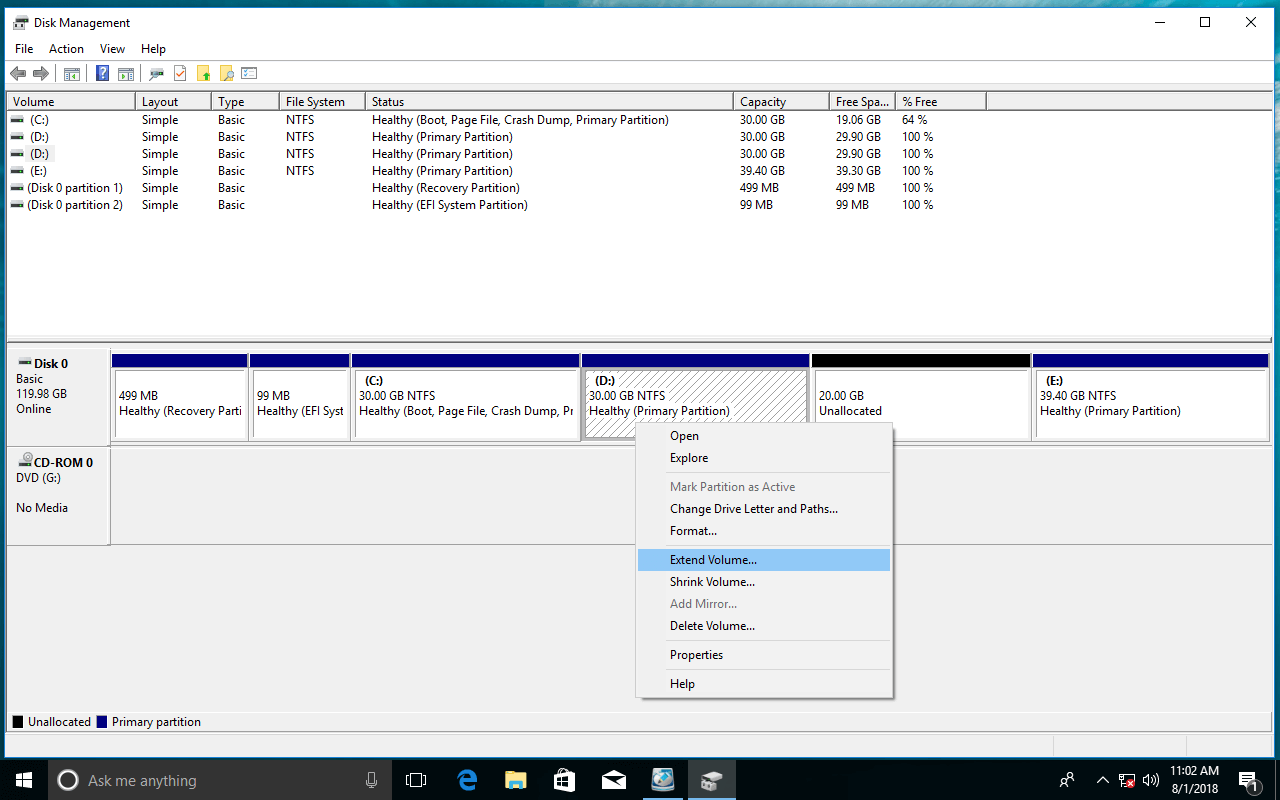This screenshot has width=1280, height=800.
Task: Open Properties from the context menu
Action: coord(696,654)
